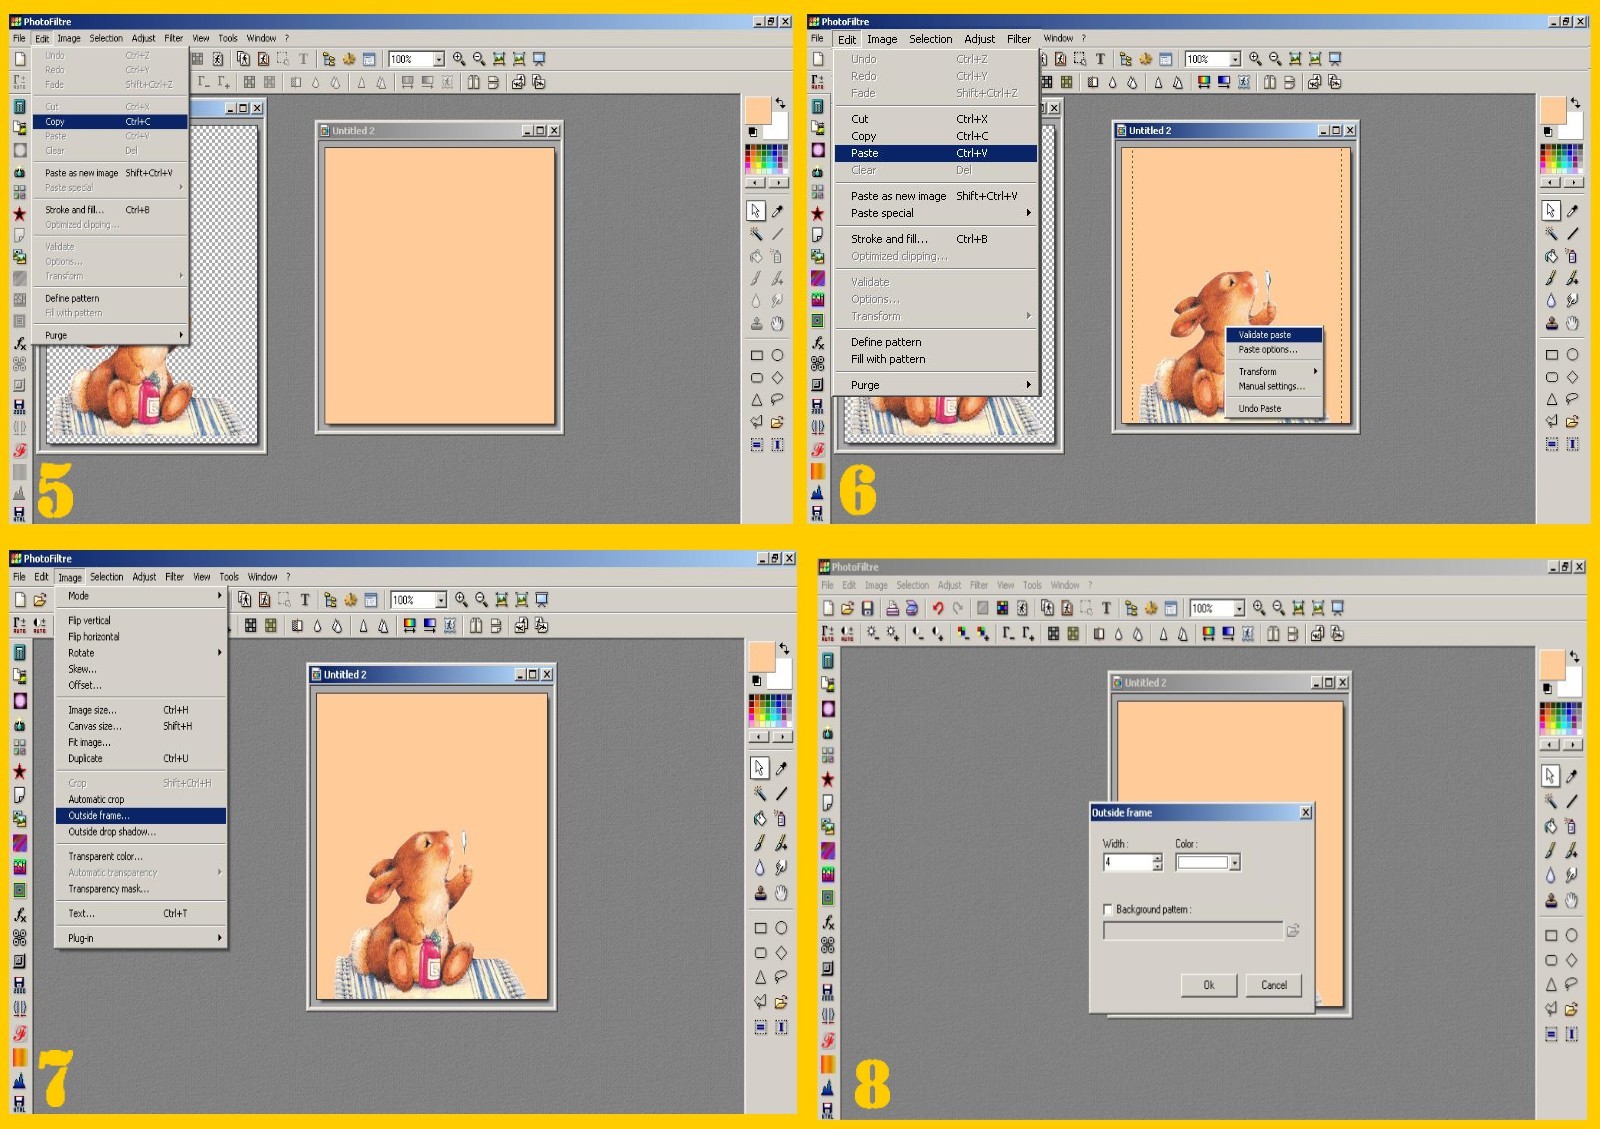
Task: Choose Outside frame... from the Image menu
Action: pos(99,816)
